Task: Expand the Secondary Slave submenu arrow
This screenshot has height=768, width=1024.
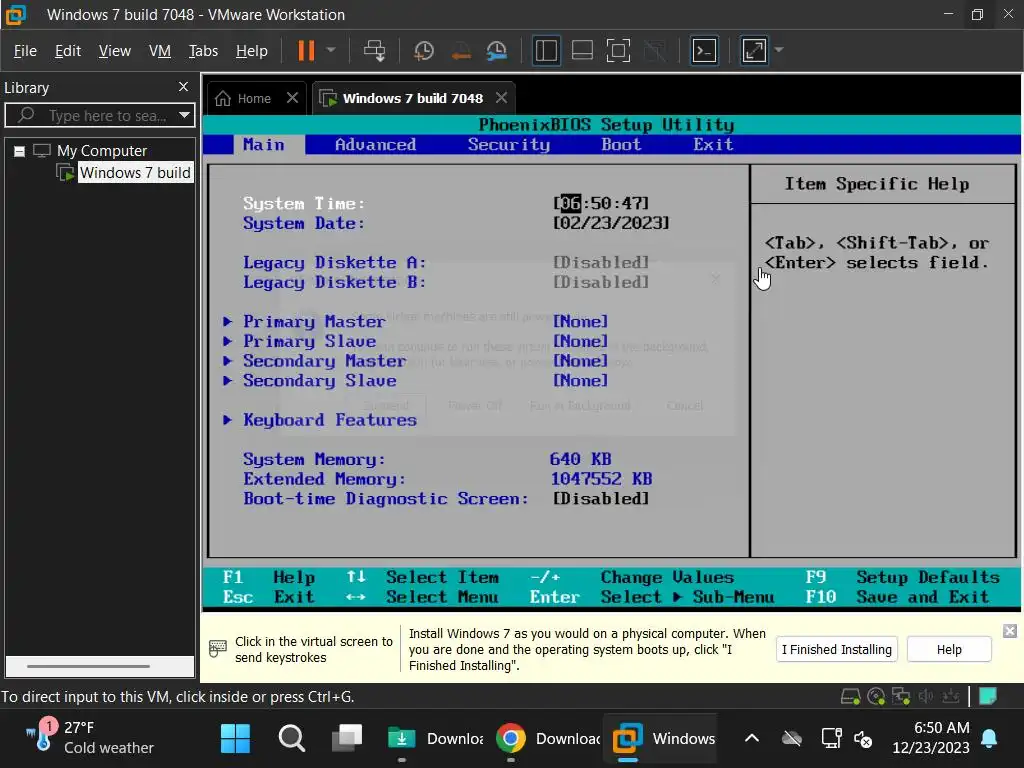Action: pos(227,380)
